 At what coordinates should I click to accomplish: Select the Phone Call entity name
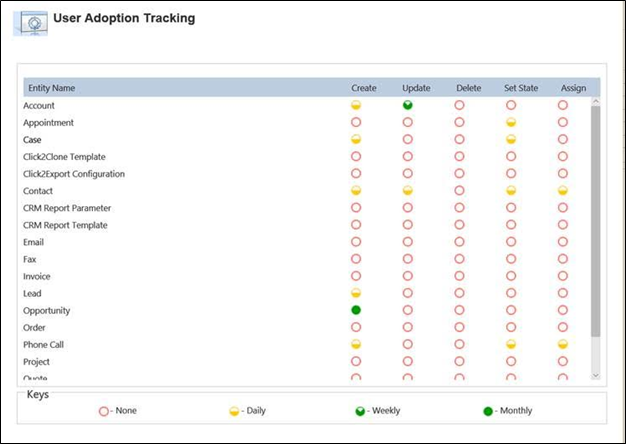coord(43,345)
